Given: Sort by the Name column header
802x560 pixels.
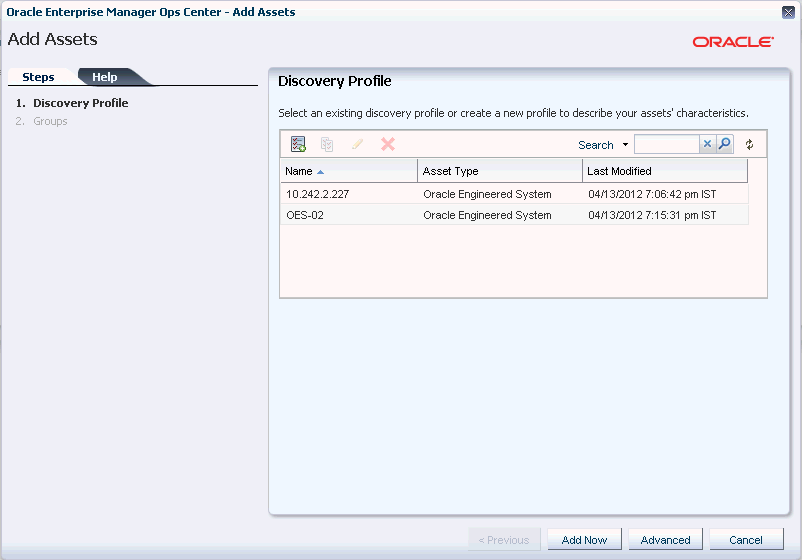Looking at the screenshot, I should click(x=349, y=171).
